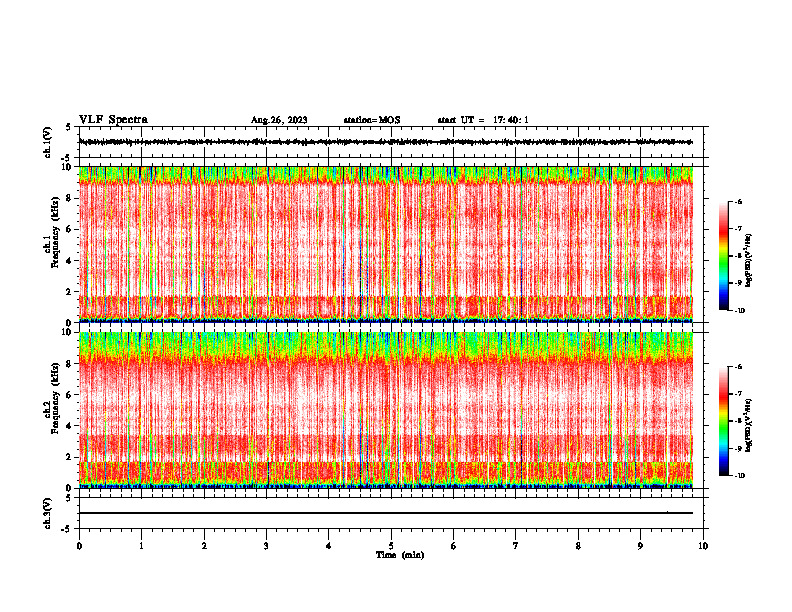The height and width of the screenshot is (612, 792).
Task: Click '-10' on the ch.1 colorbar scale
Action: [739, 311]
